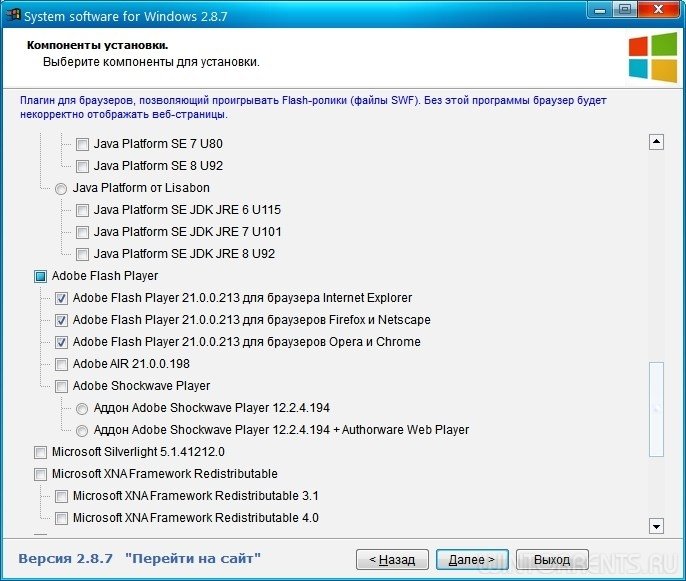
Task: Click Далее to continue installation
Action: coord(471,559)
